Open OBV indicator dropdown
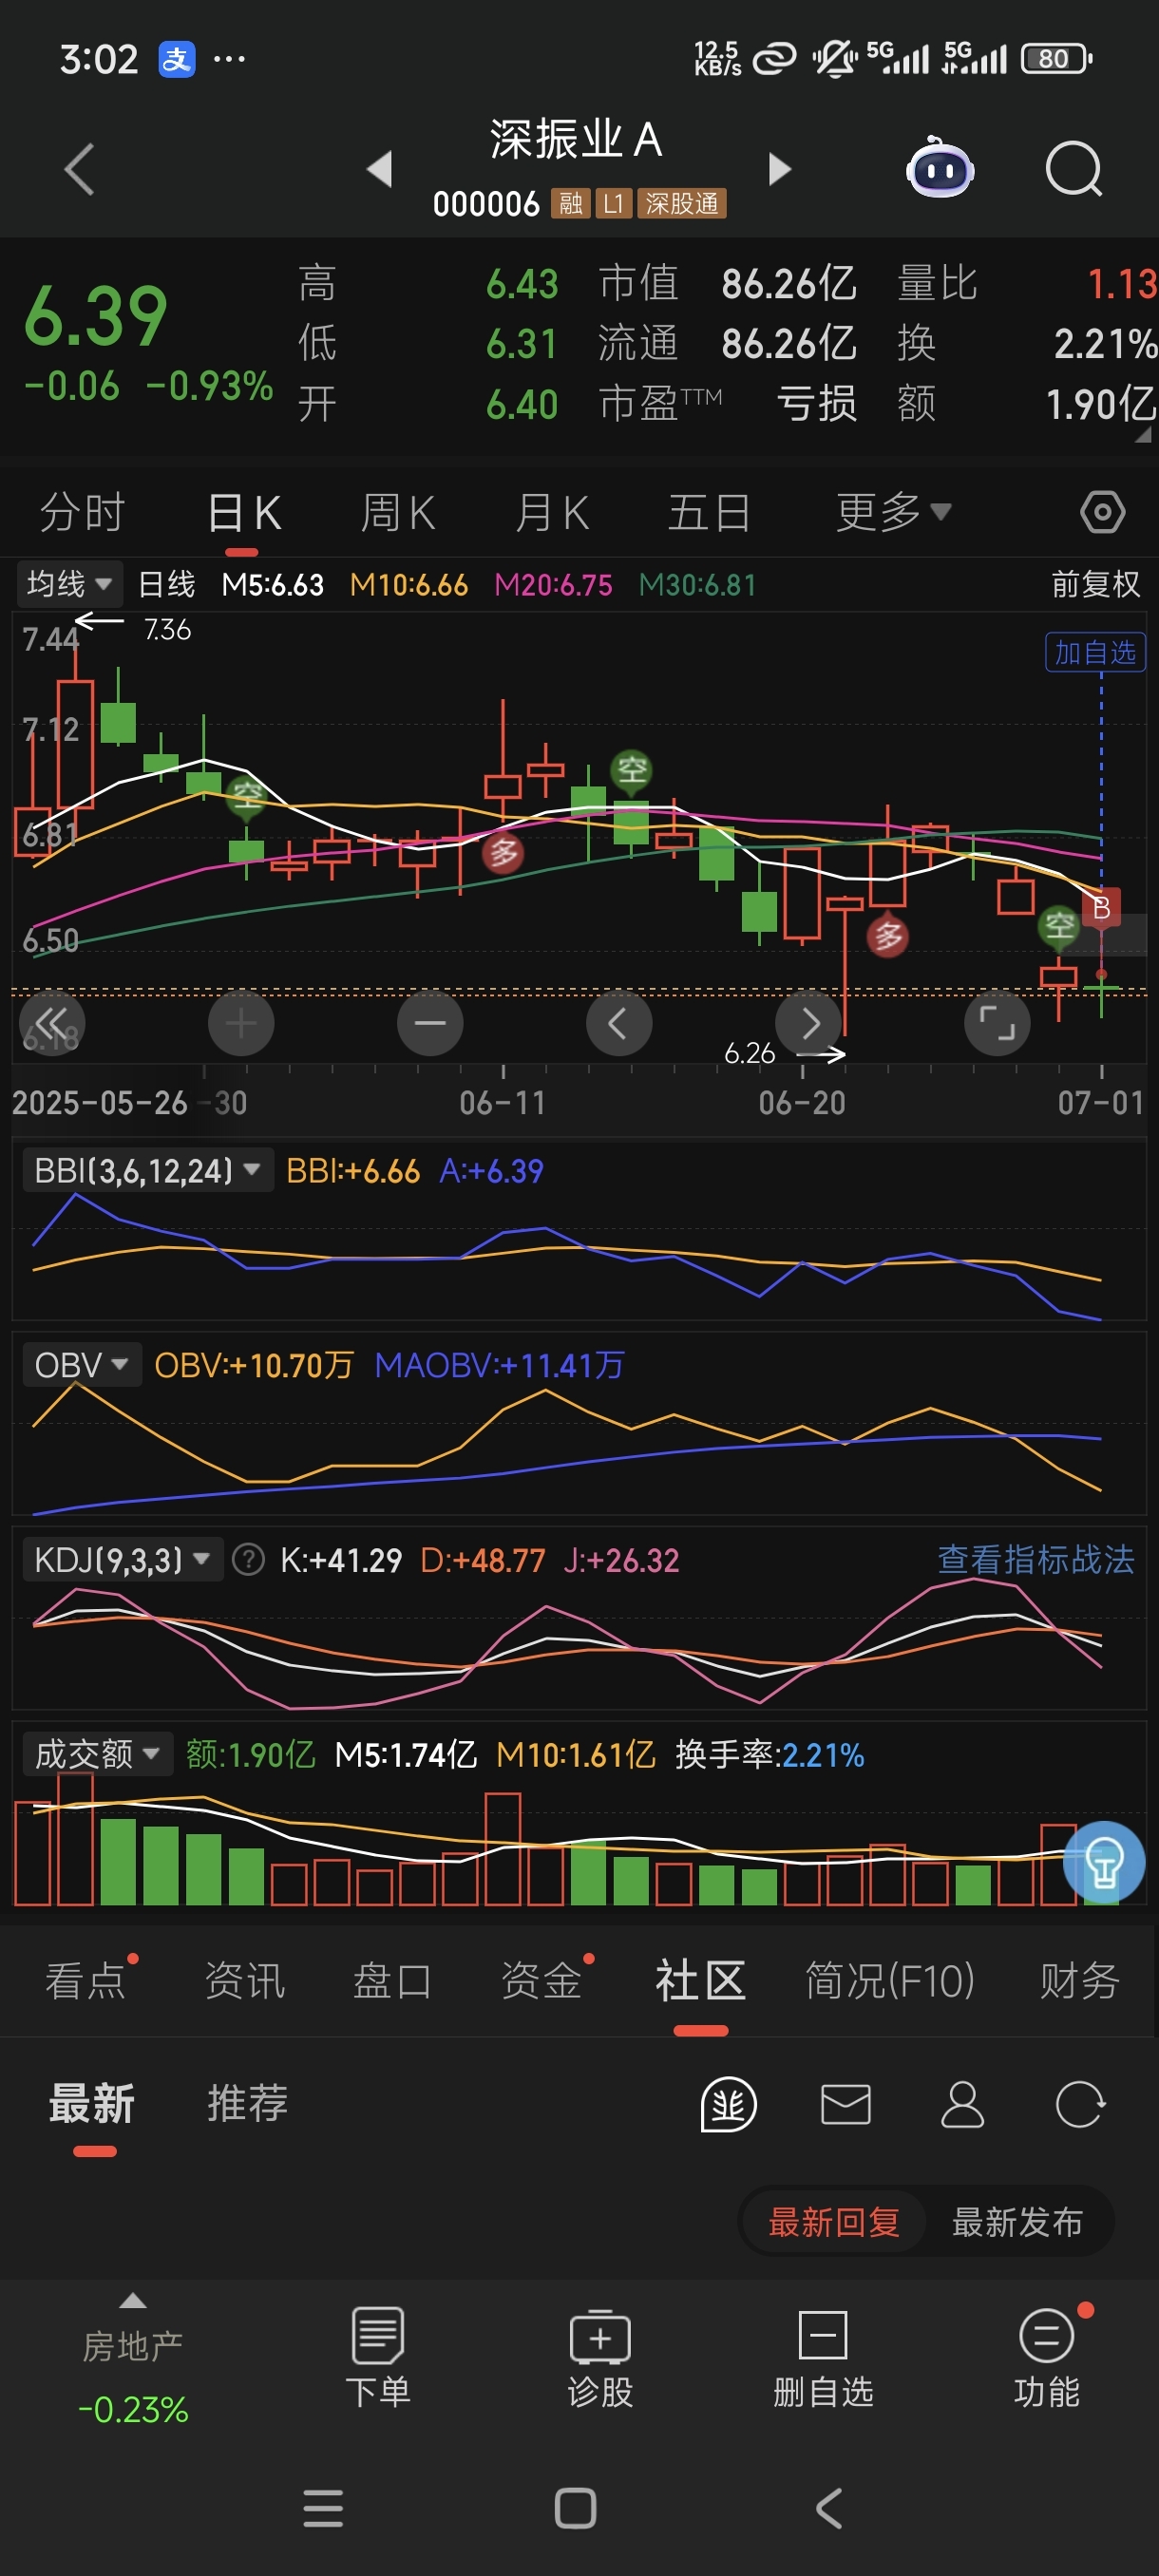1159x2576 pixels. tap(81, 1364)
